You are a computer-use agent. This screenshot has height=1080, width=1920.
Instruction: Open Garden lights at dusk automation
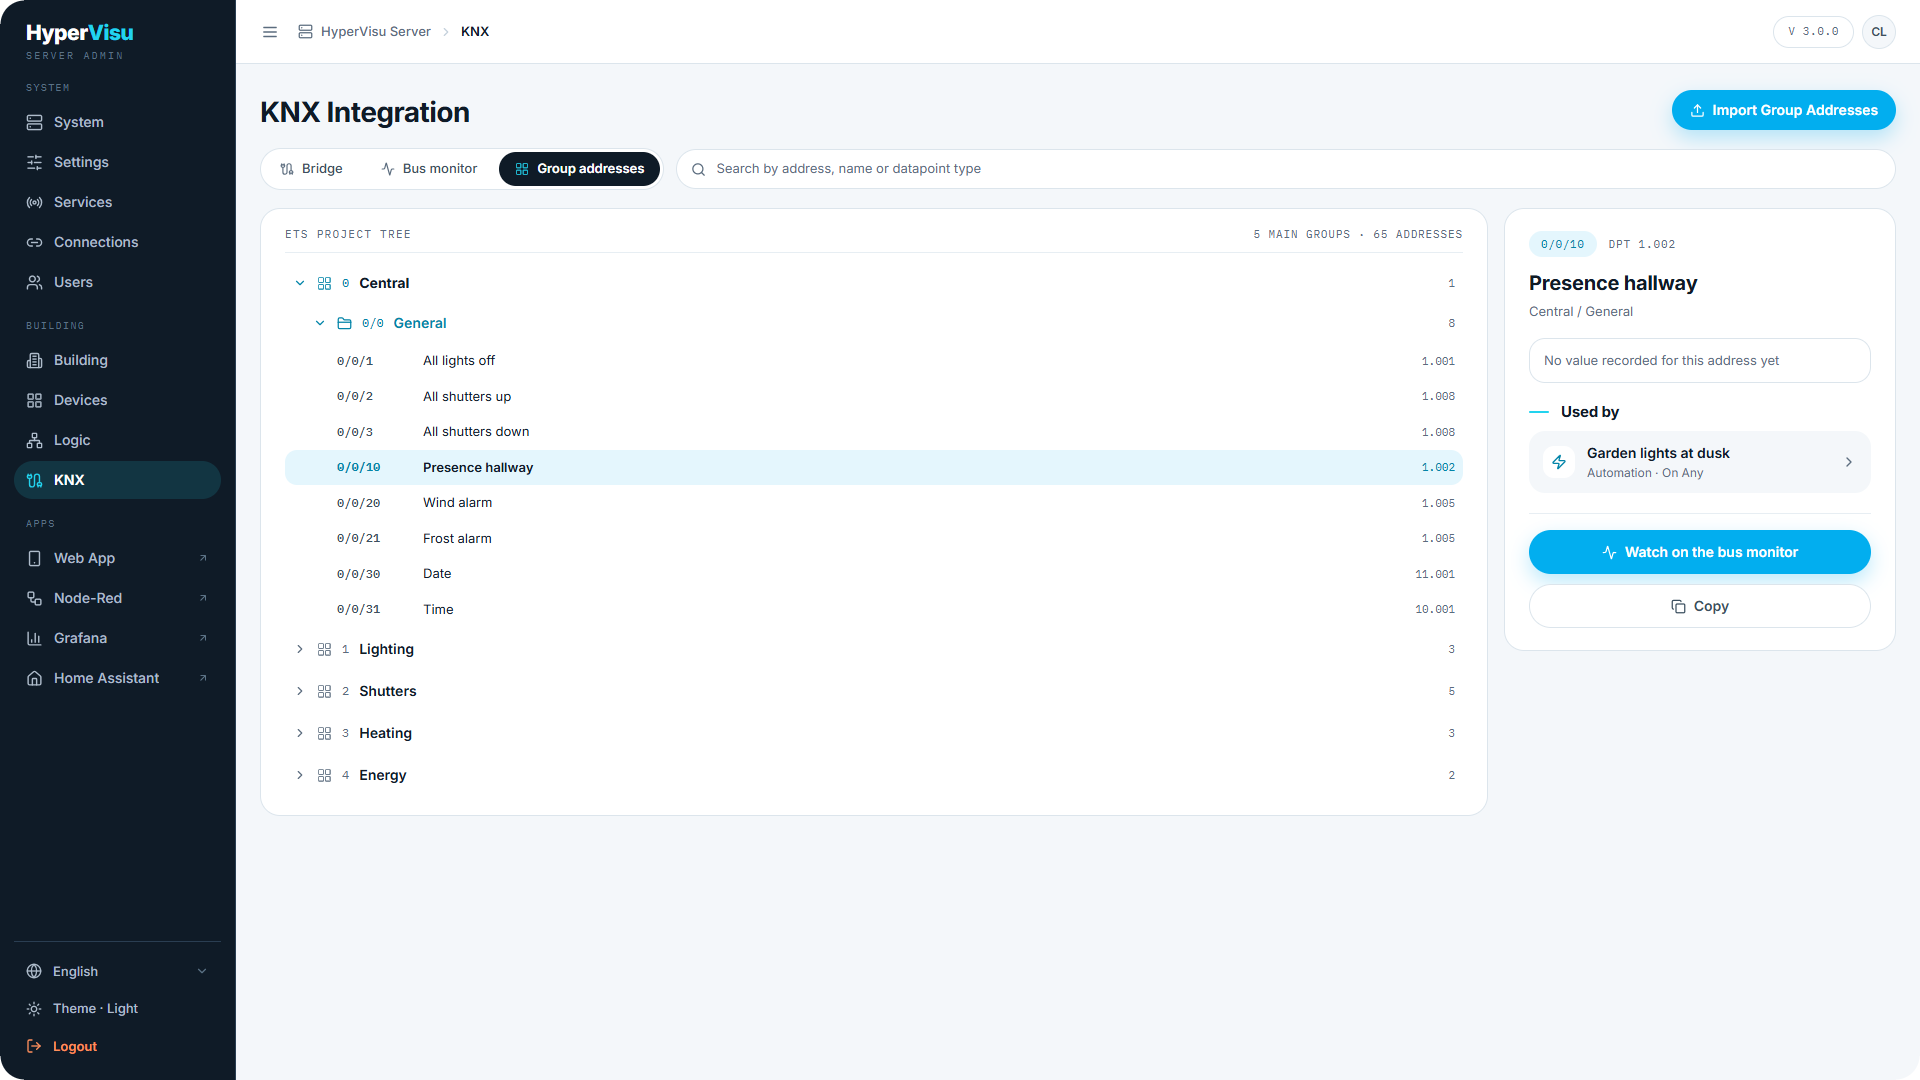1699,462
